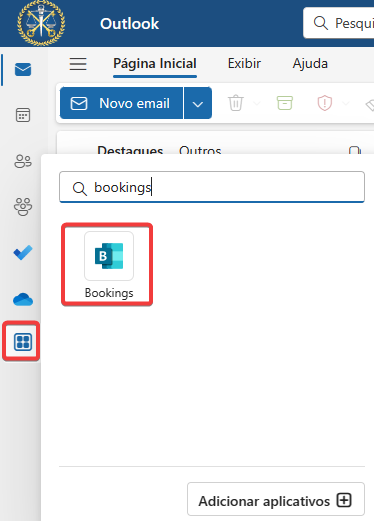The image size is (374, 521).
Task: Click the Archive box icon
Action: tap(285, 103)
